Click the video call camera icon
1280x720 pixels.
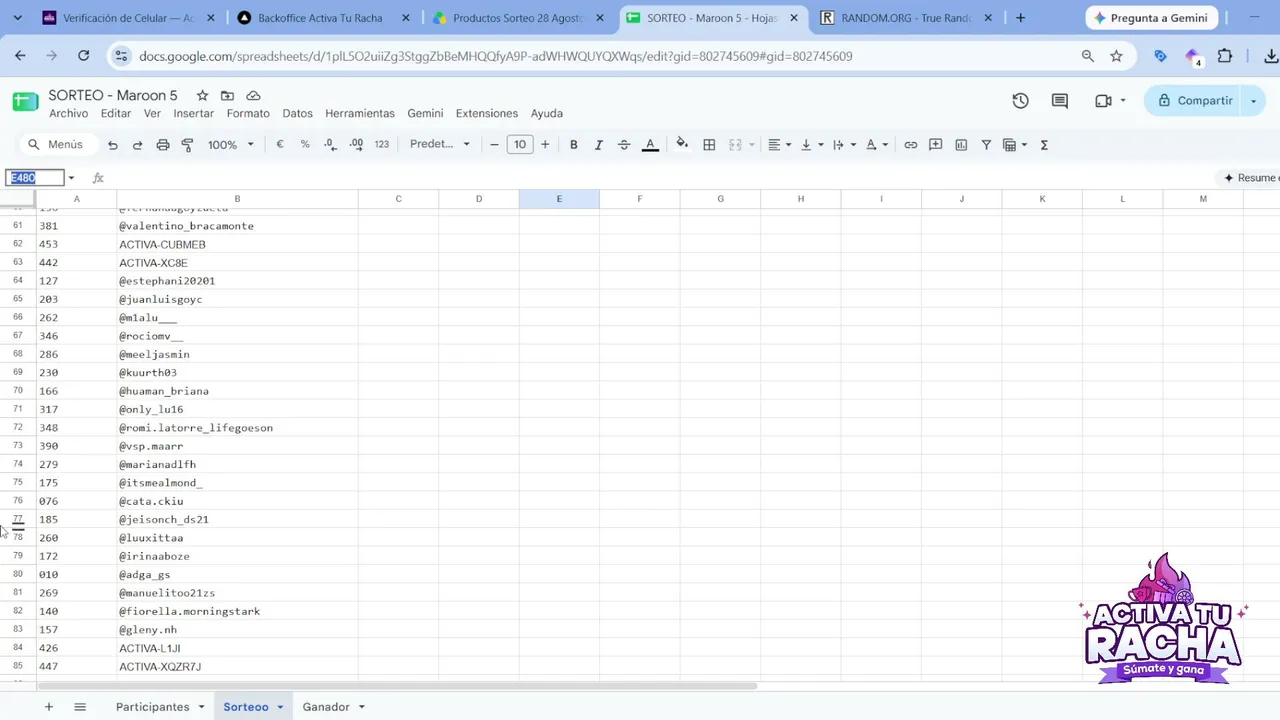[x=1103, y=101]
